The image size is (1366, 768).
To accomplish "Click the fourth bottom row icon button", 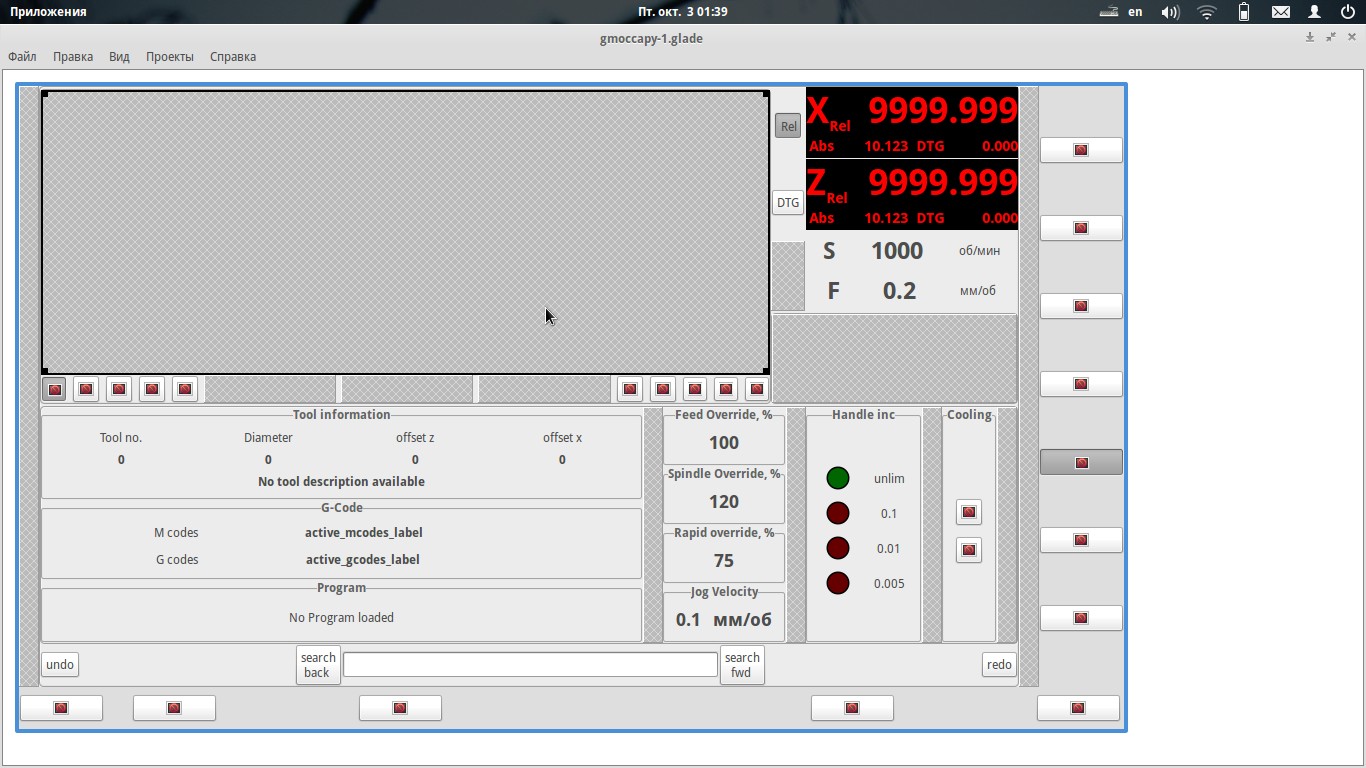I will (852, 708).
